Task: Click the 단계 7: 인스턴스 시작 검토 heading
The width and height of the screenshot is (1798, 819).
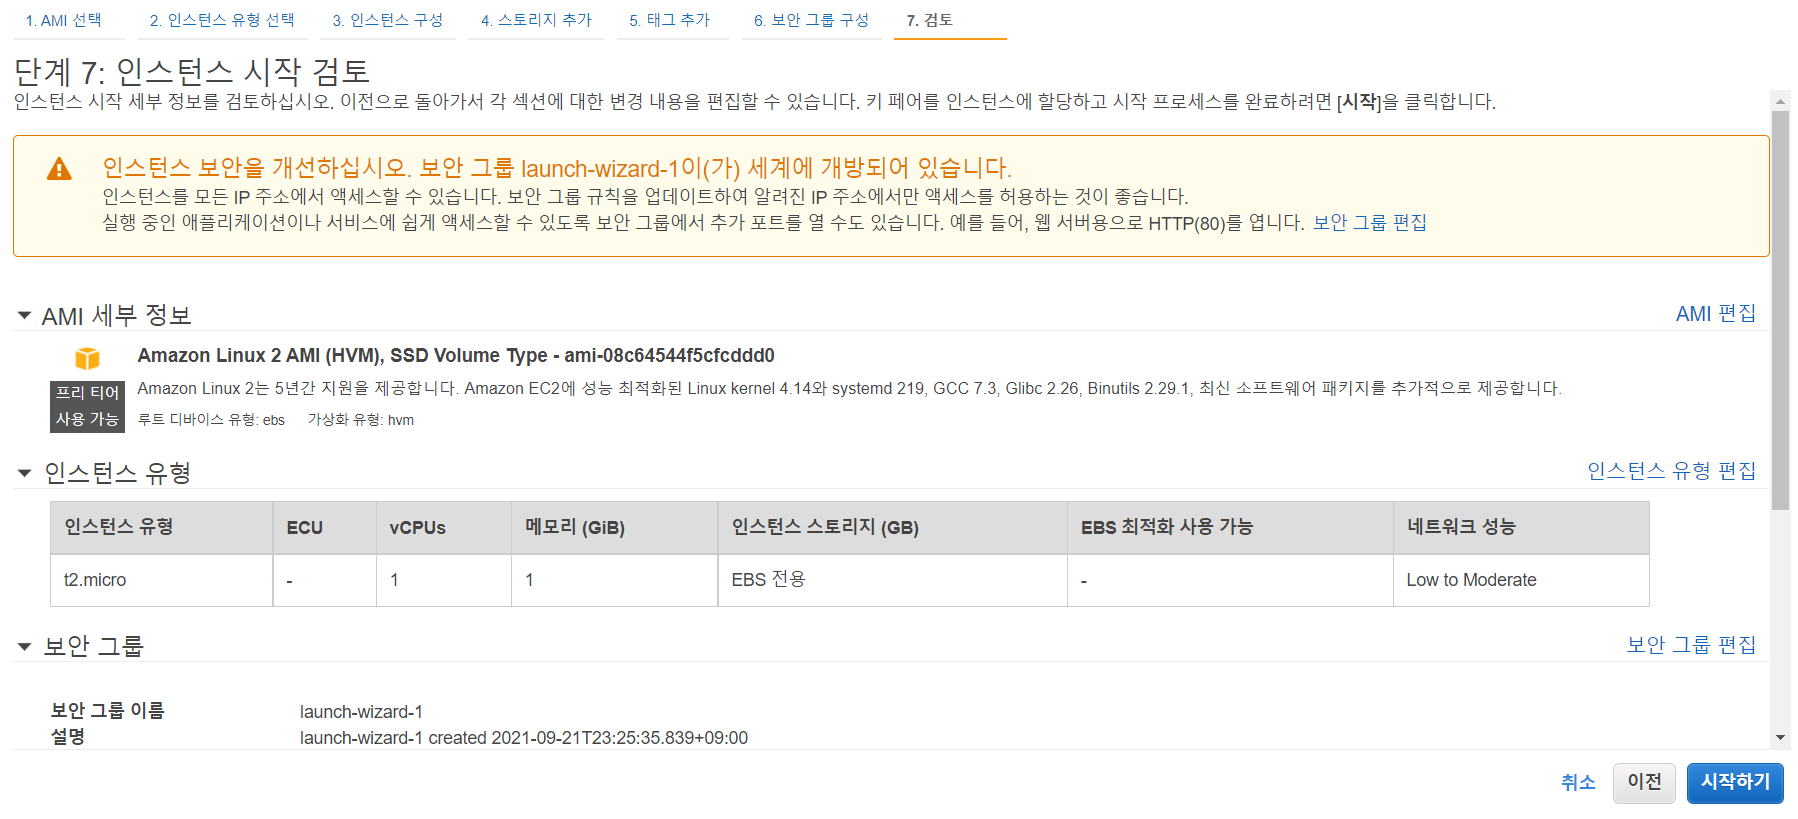Action: [192, 72]
